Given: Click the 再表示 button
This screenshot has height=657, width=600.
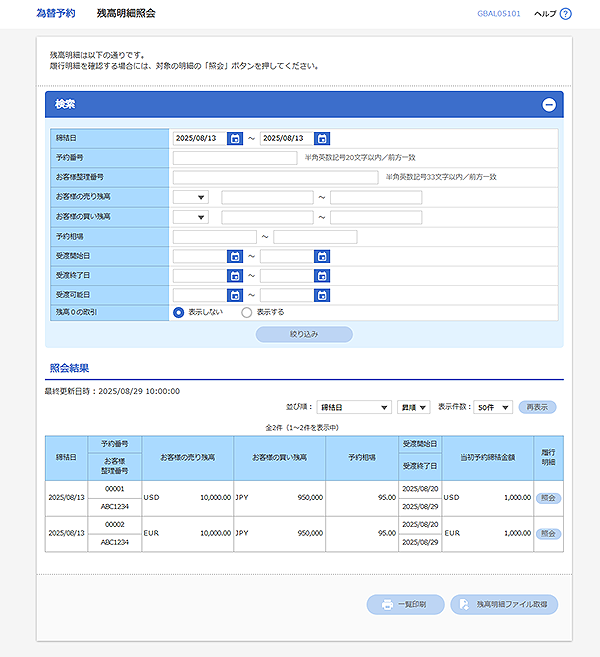Looking at the screenshot, I should (x=537, y=407).
